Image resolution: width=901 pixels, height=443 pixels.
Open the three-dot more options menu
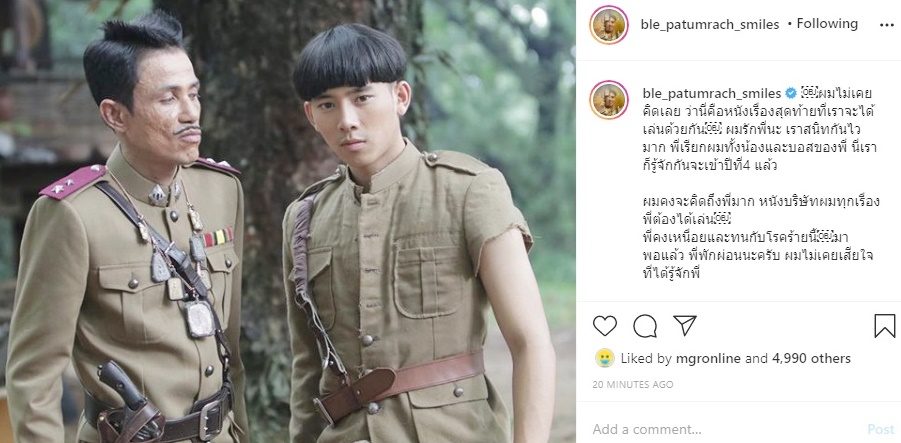(x=887, y=25)
